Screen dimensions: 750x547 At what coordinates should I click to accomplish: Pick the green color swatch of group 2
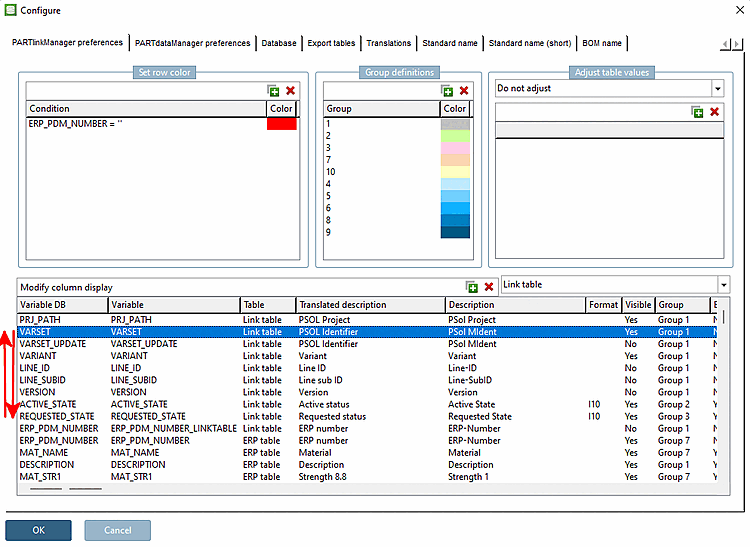[455, 136]
